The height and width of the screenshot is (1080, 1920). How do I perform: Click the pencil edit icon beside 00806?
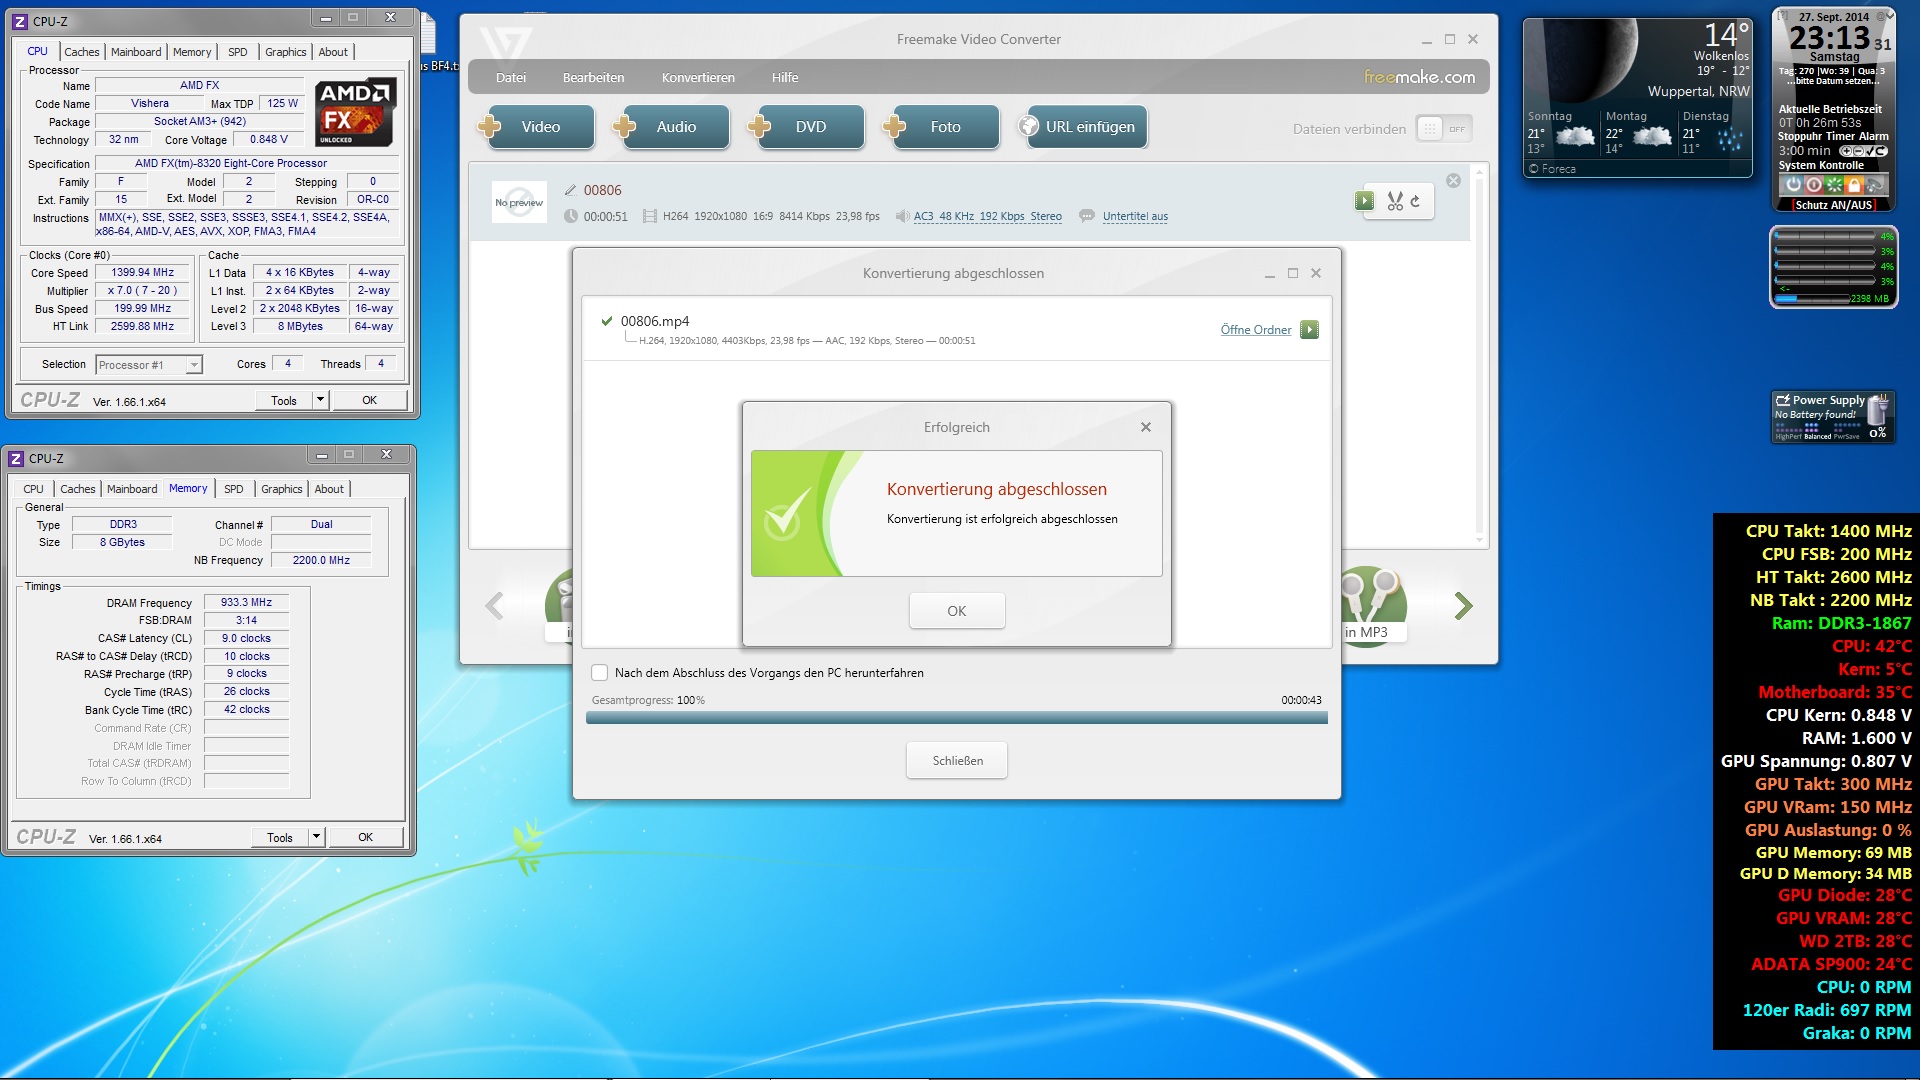click(570, 190)
